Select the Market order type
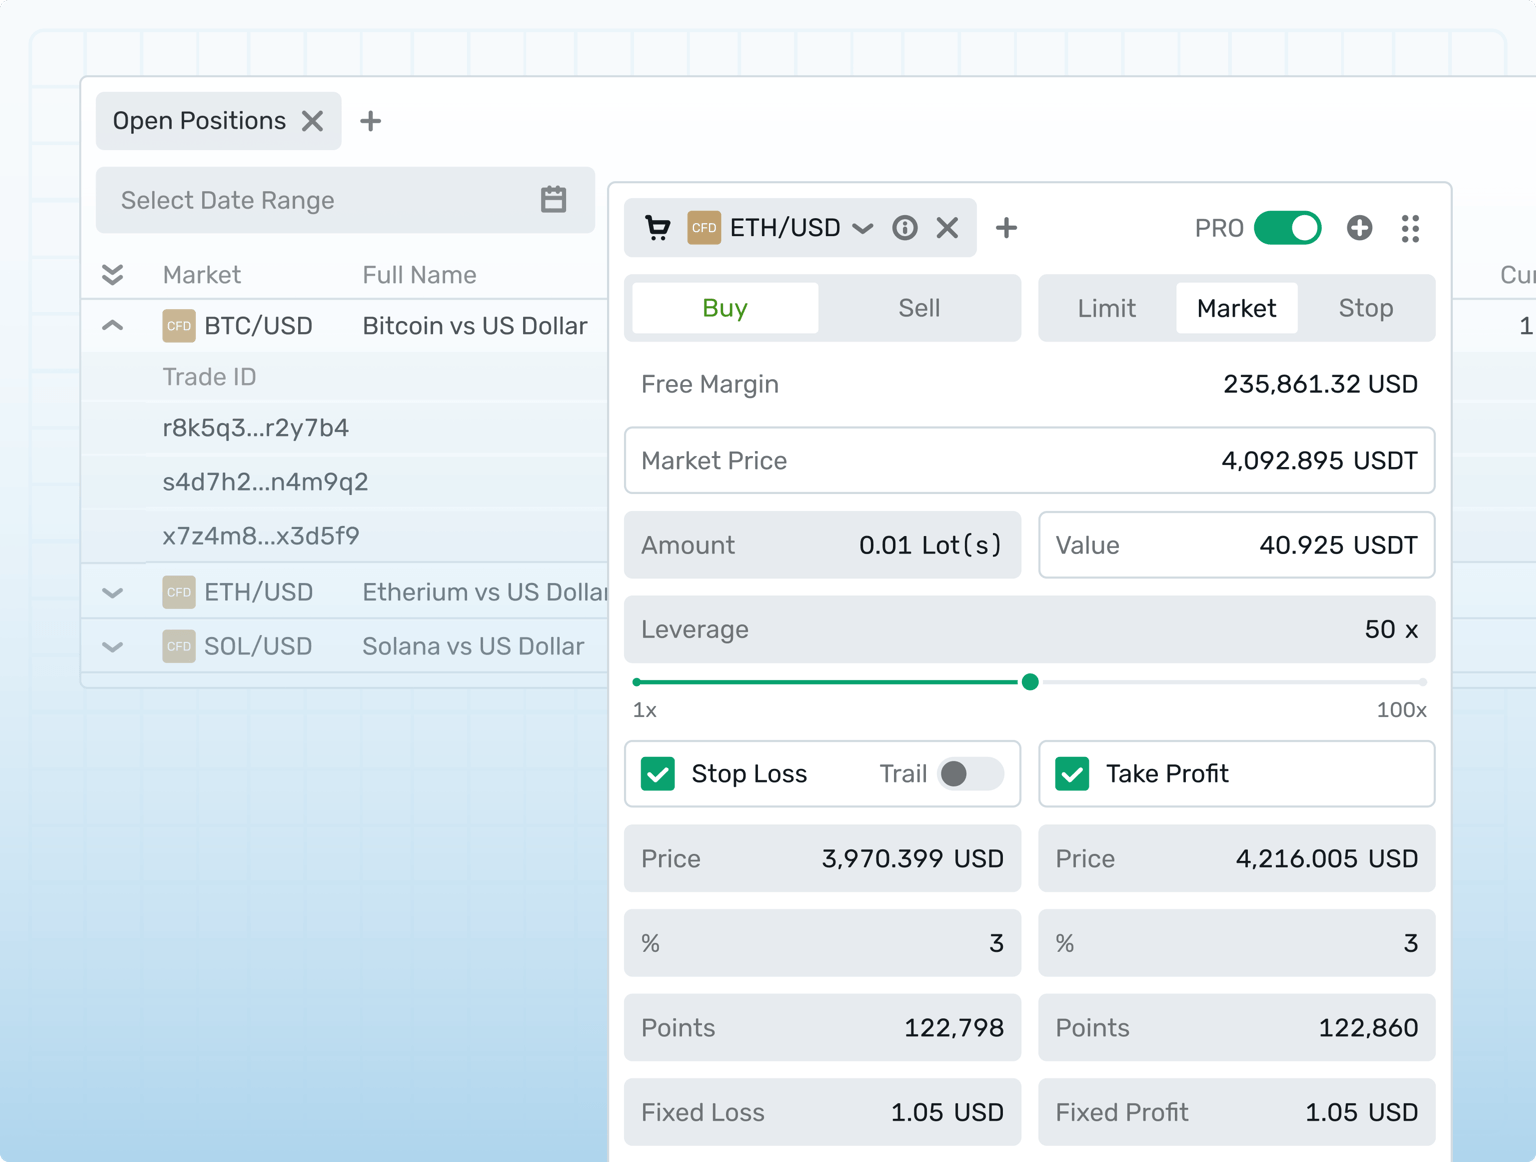This screenshot has height=1162, width=1536. click(1237, 308)
